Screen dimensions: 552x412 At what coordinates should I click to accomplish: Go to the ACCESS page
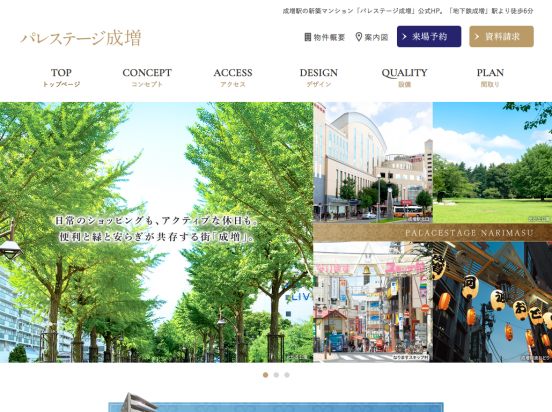tap(233, 78)
